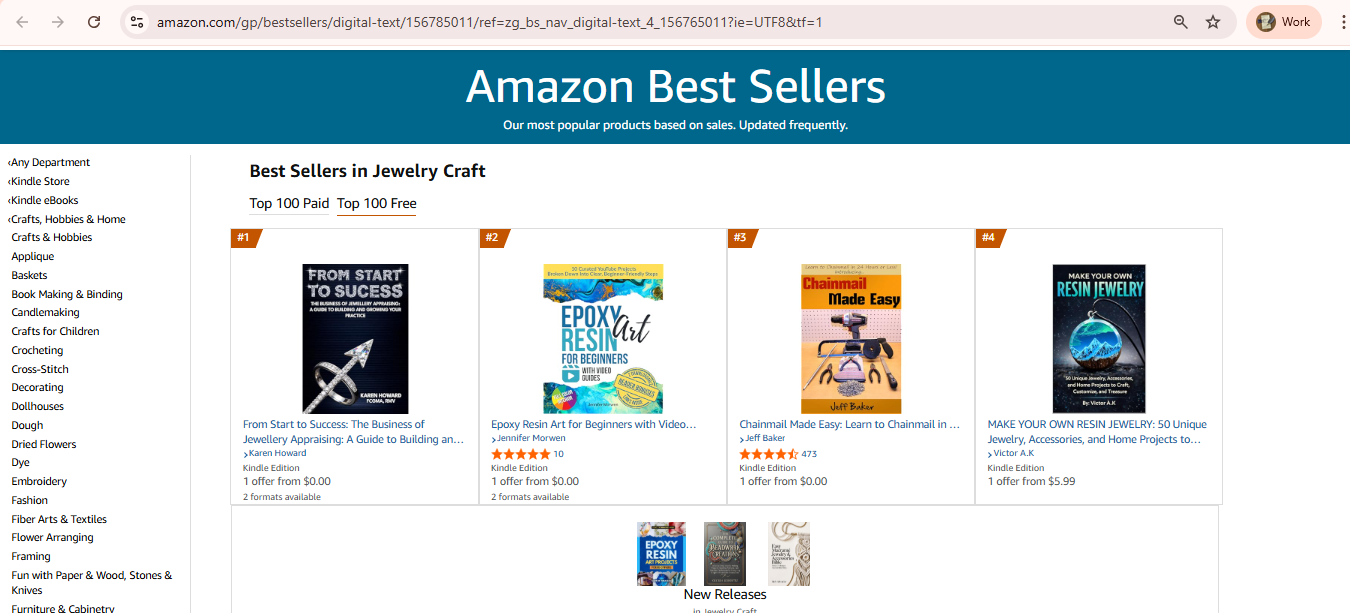Open the Chainmail Made Easy title link
Image resolution: width=1350 pixels, height=613 pixels.
849,425
